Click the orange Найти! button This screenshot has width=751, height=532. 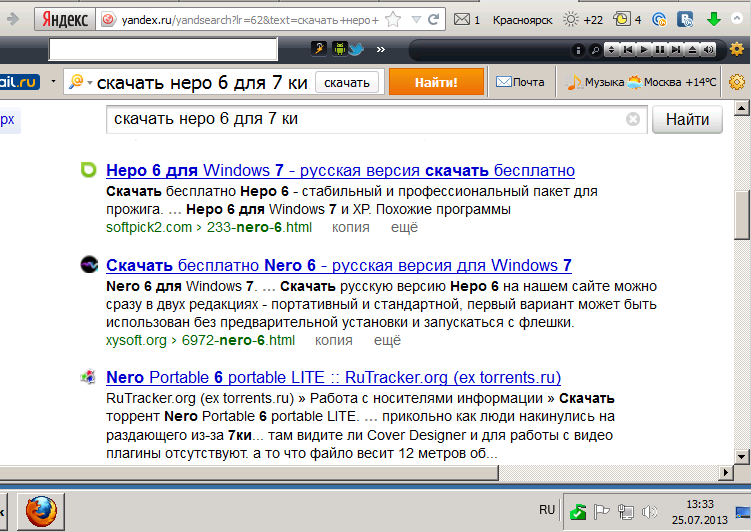pyautogui.click(x=436, y=82)
